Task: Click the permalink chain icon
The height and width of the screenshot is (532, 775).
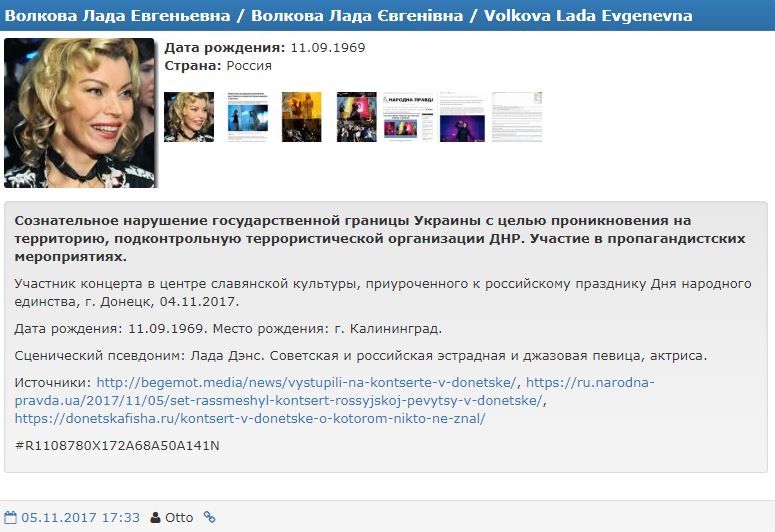Action: point(210,517)
